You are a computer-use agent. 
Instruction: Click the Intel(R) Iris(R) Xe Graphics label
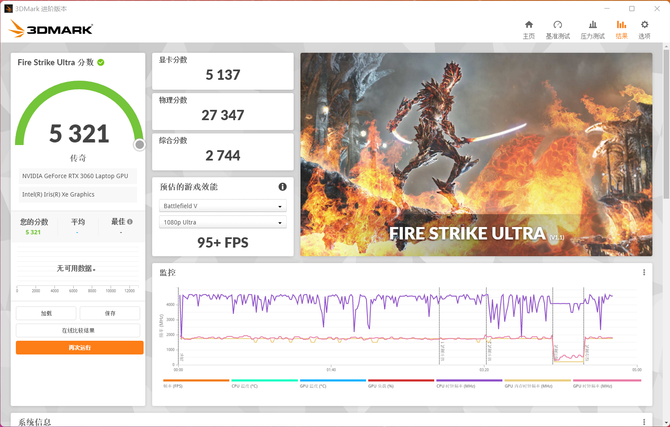[77, 194]
